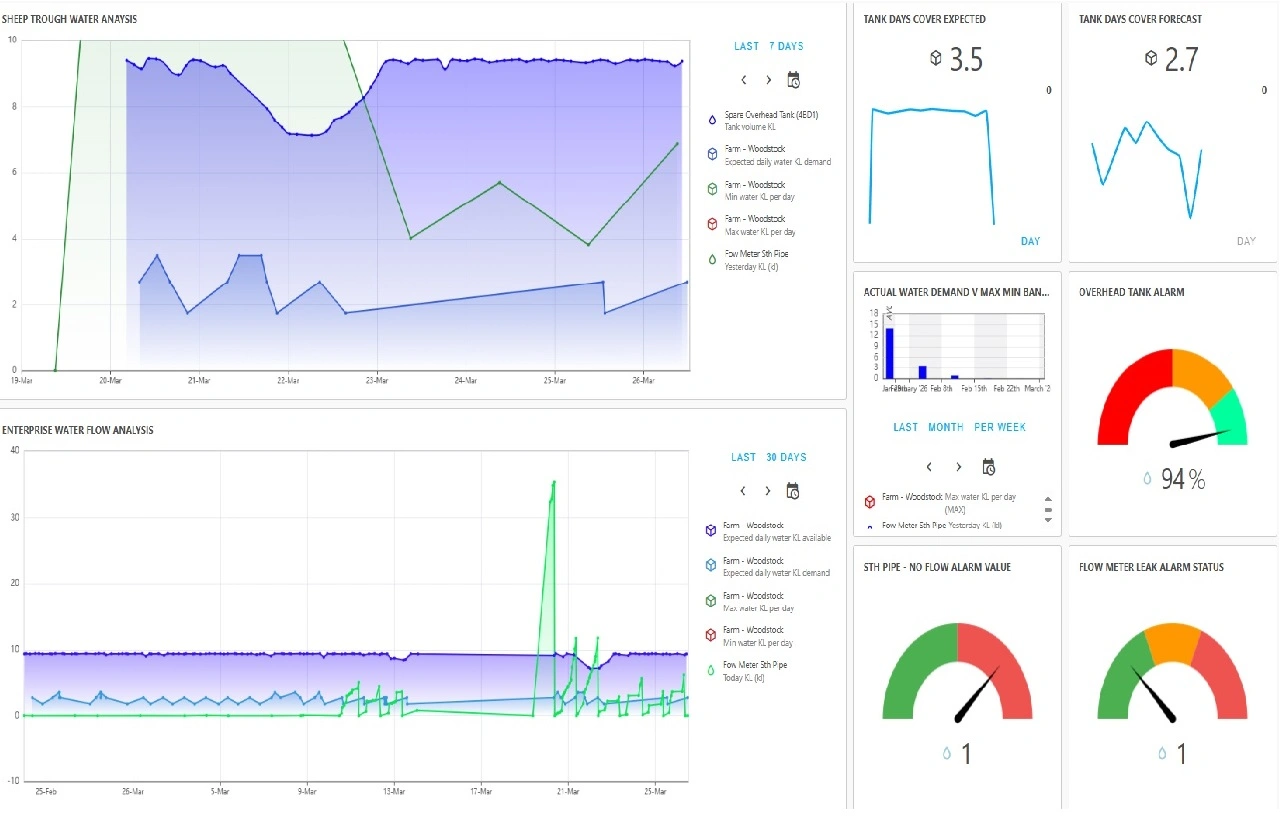This screenshot has width=1281, height=818.
Task: Click cube icon beside Tank Days Cover Forecast value
Action: (1151, 59)
